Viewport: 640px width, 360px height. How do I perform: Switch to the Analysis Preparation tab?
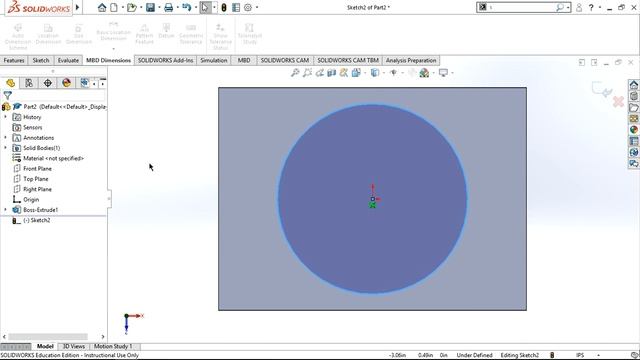[411, 60]
